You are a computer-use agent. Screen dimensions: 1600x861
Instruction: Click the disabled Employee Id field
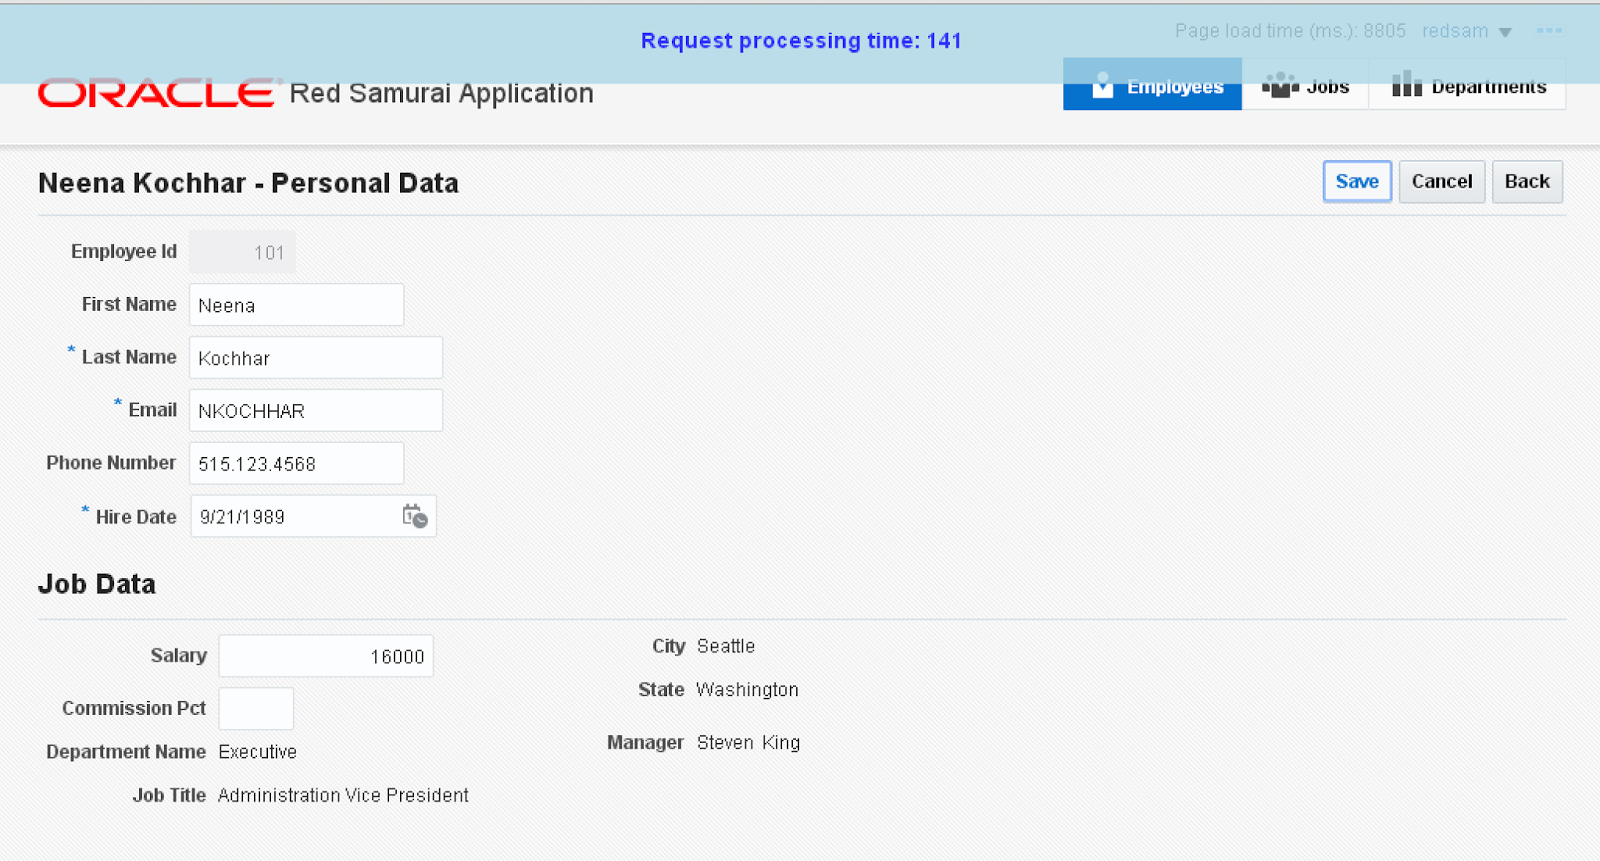[242, 252]
